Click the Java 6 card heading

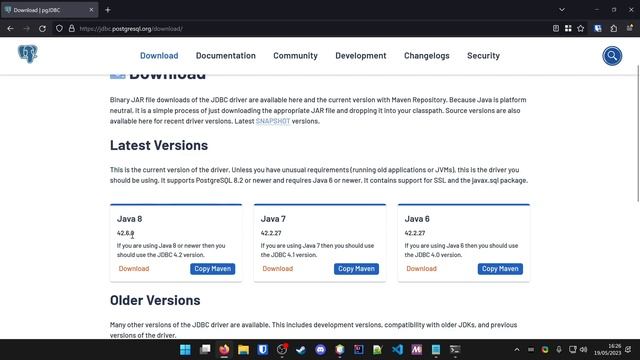tap(417, 219)
